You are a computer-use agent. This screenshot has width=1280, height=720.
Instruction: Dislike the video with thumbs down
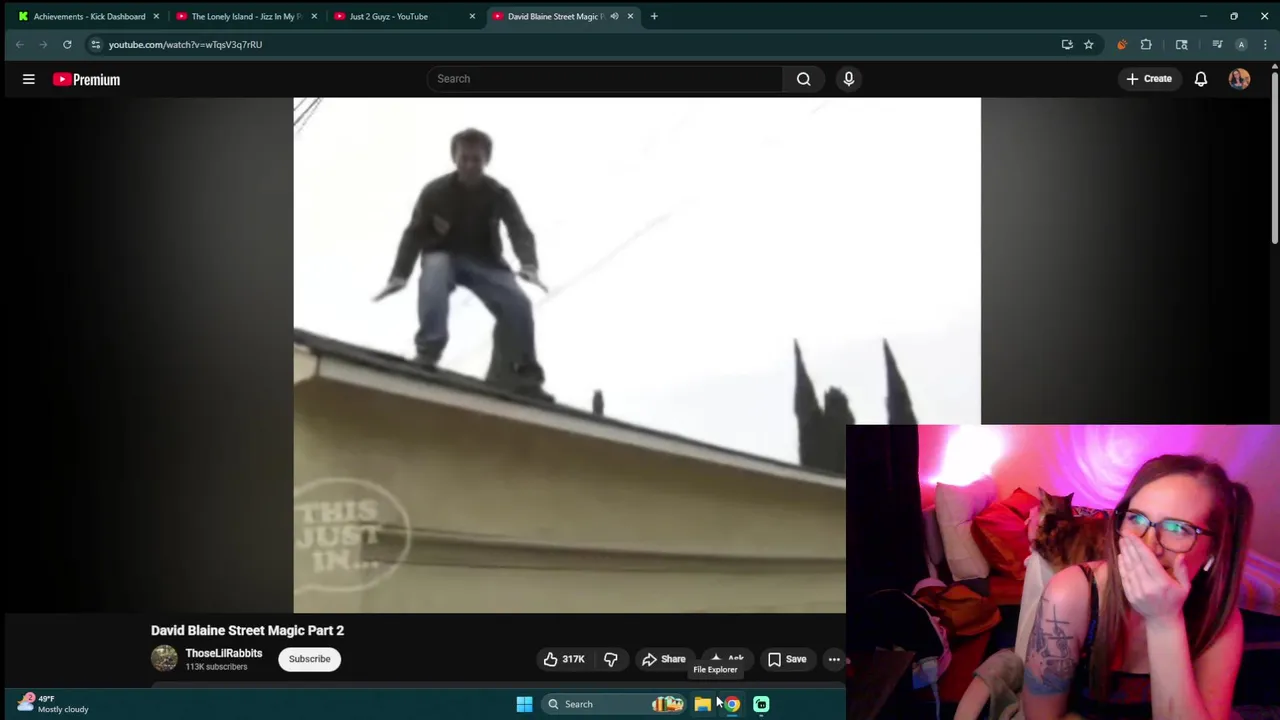tap(611, 659)
